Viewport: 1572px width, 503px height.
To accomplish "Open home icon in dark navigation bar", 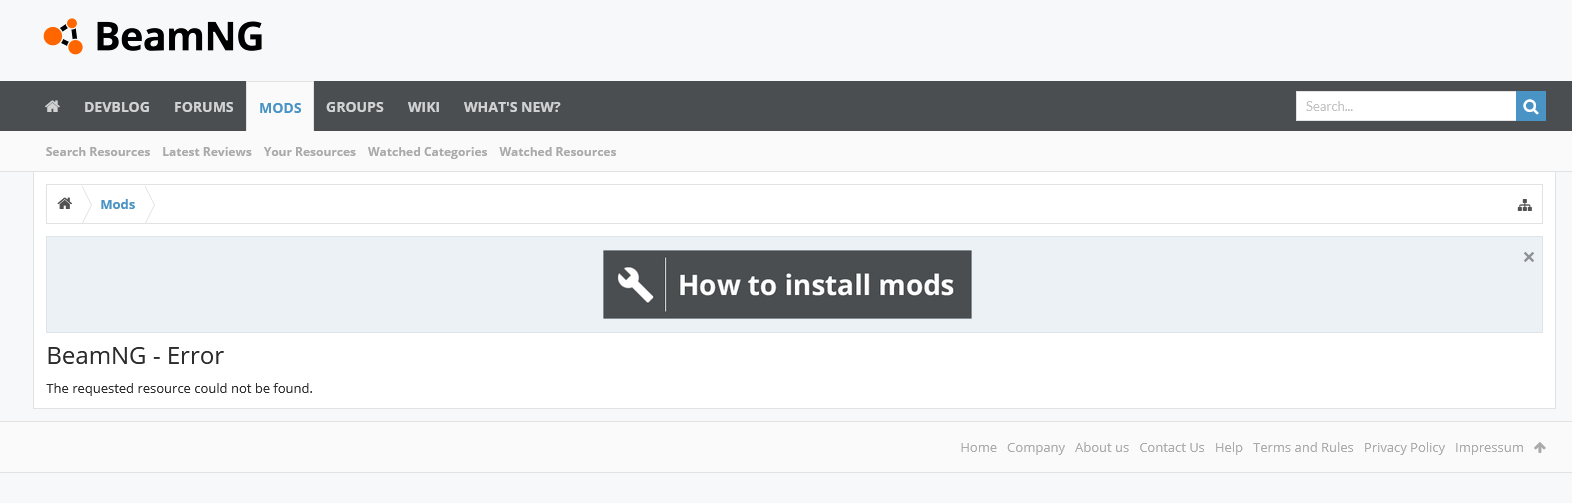I will [53, 106].
